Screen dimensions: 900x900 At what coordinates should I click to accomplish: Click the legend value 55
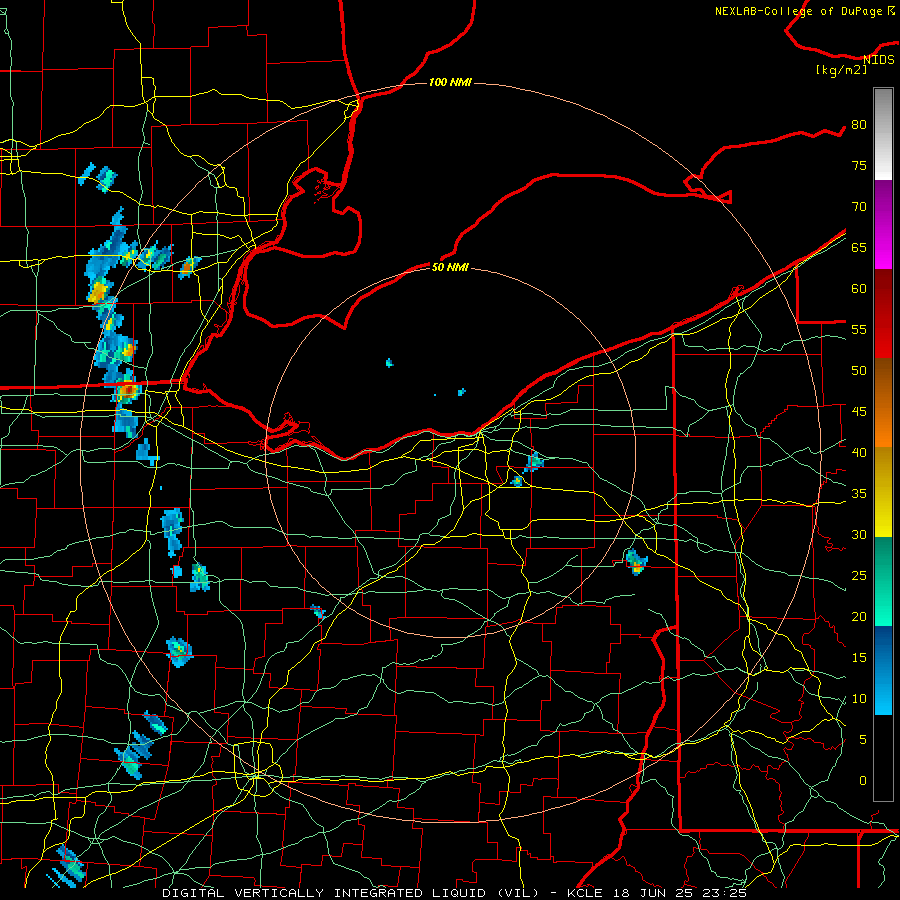pyautogui.click(x=859, y=329)
